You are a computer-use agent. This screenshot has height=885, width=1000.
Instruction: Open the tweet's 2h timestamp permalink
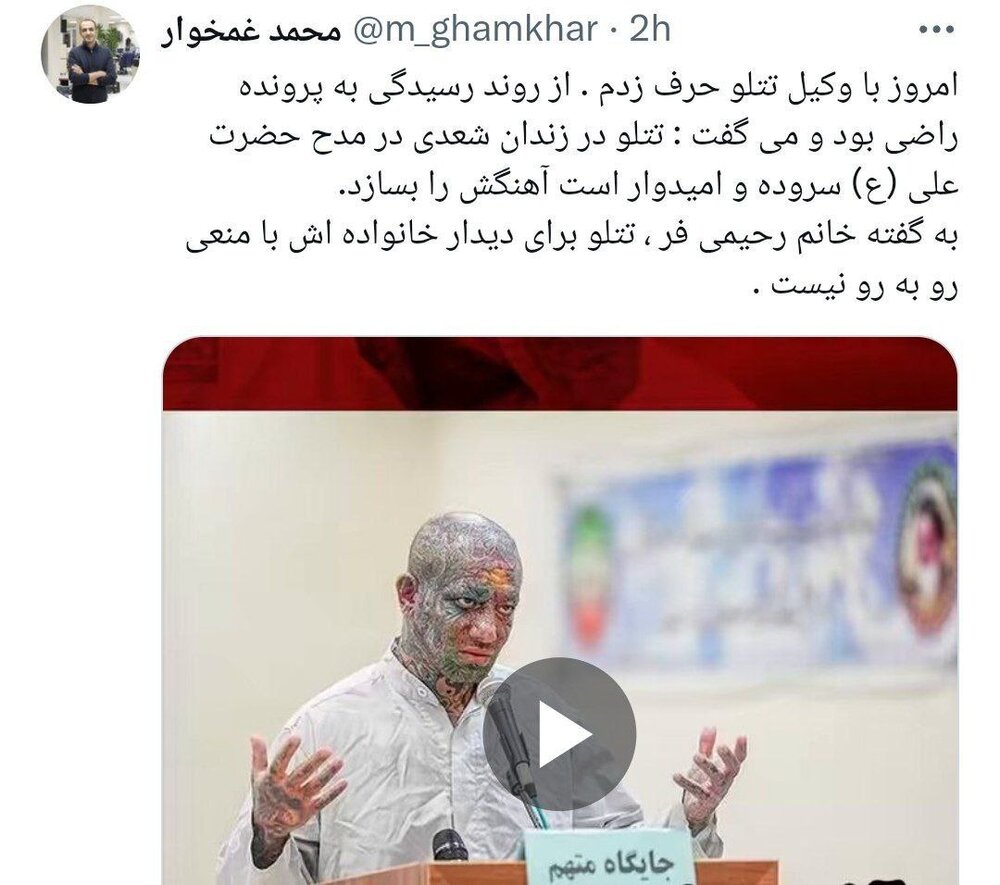click(650, 29)
